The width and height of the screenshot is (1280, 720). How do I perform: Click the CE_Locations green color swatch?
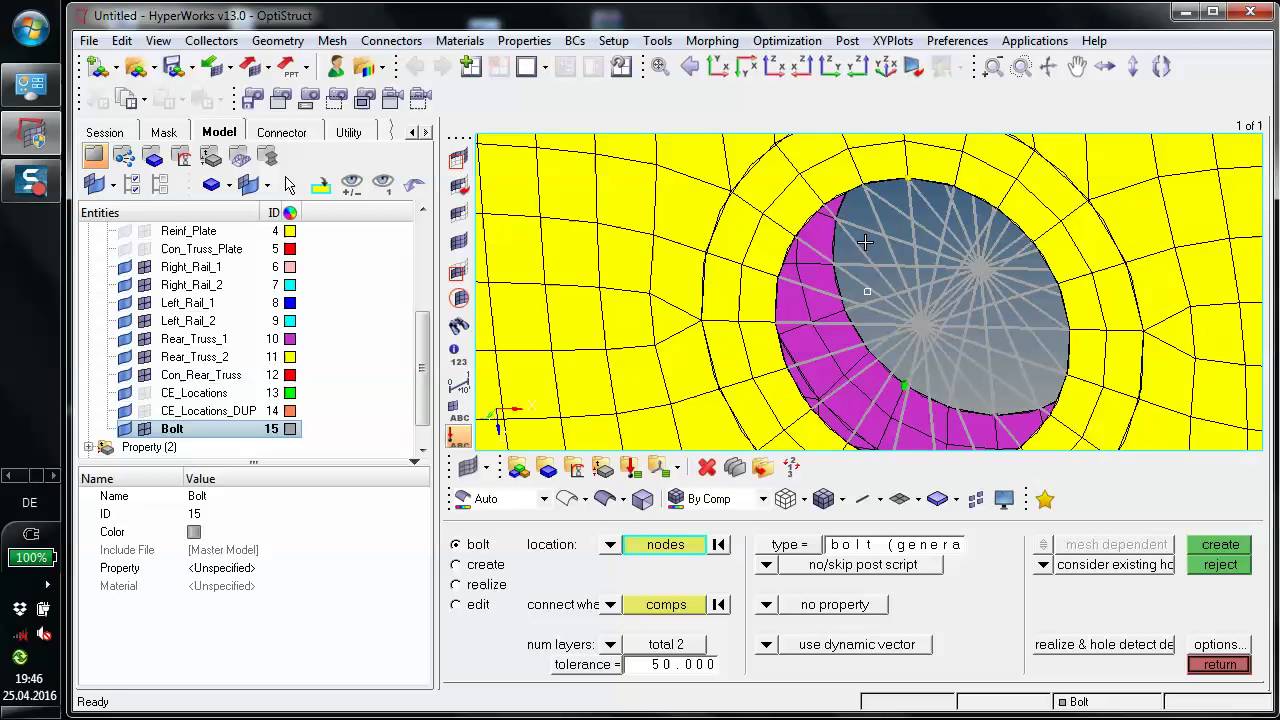point(290,393)
